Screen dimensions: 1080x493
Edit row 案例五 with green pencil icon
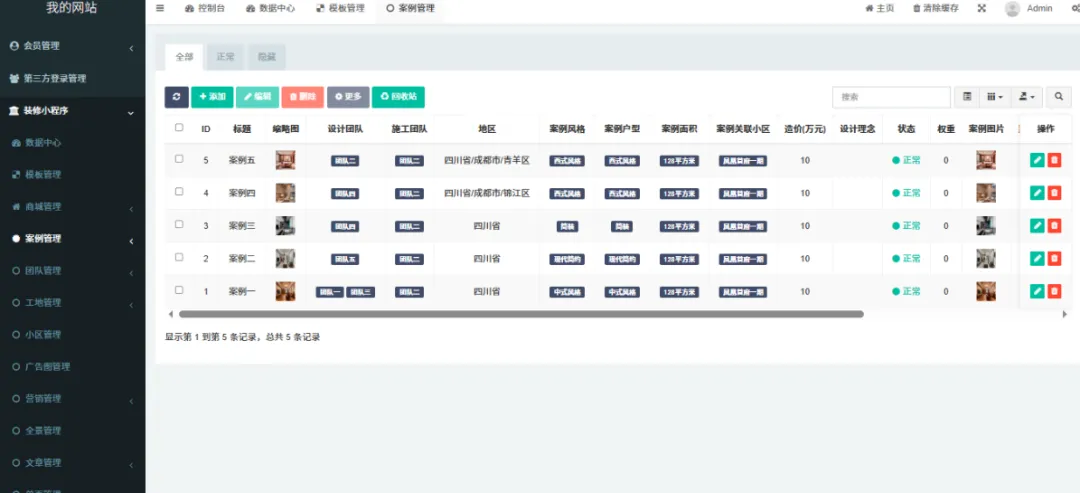pyautogui.click(x=1037, y=160)
